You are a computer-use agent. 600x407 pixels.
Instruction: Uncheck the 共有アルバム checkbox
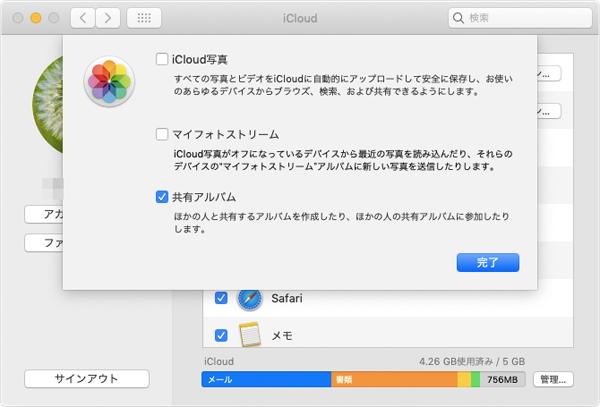(x=162, y=197)
